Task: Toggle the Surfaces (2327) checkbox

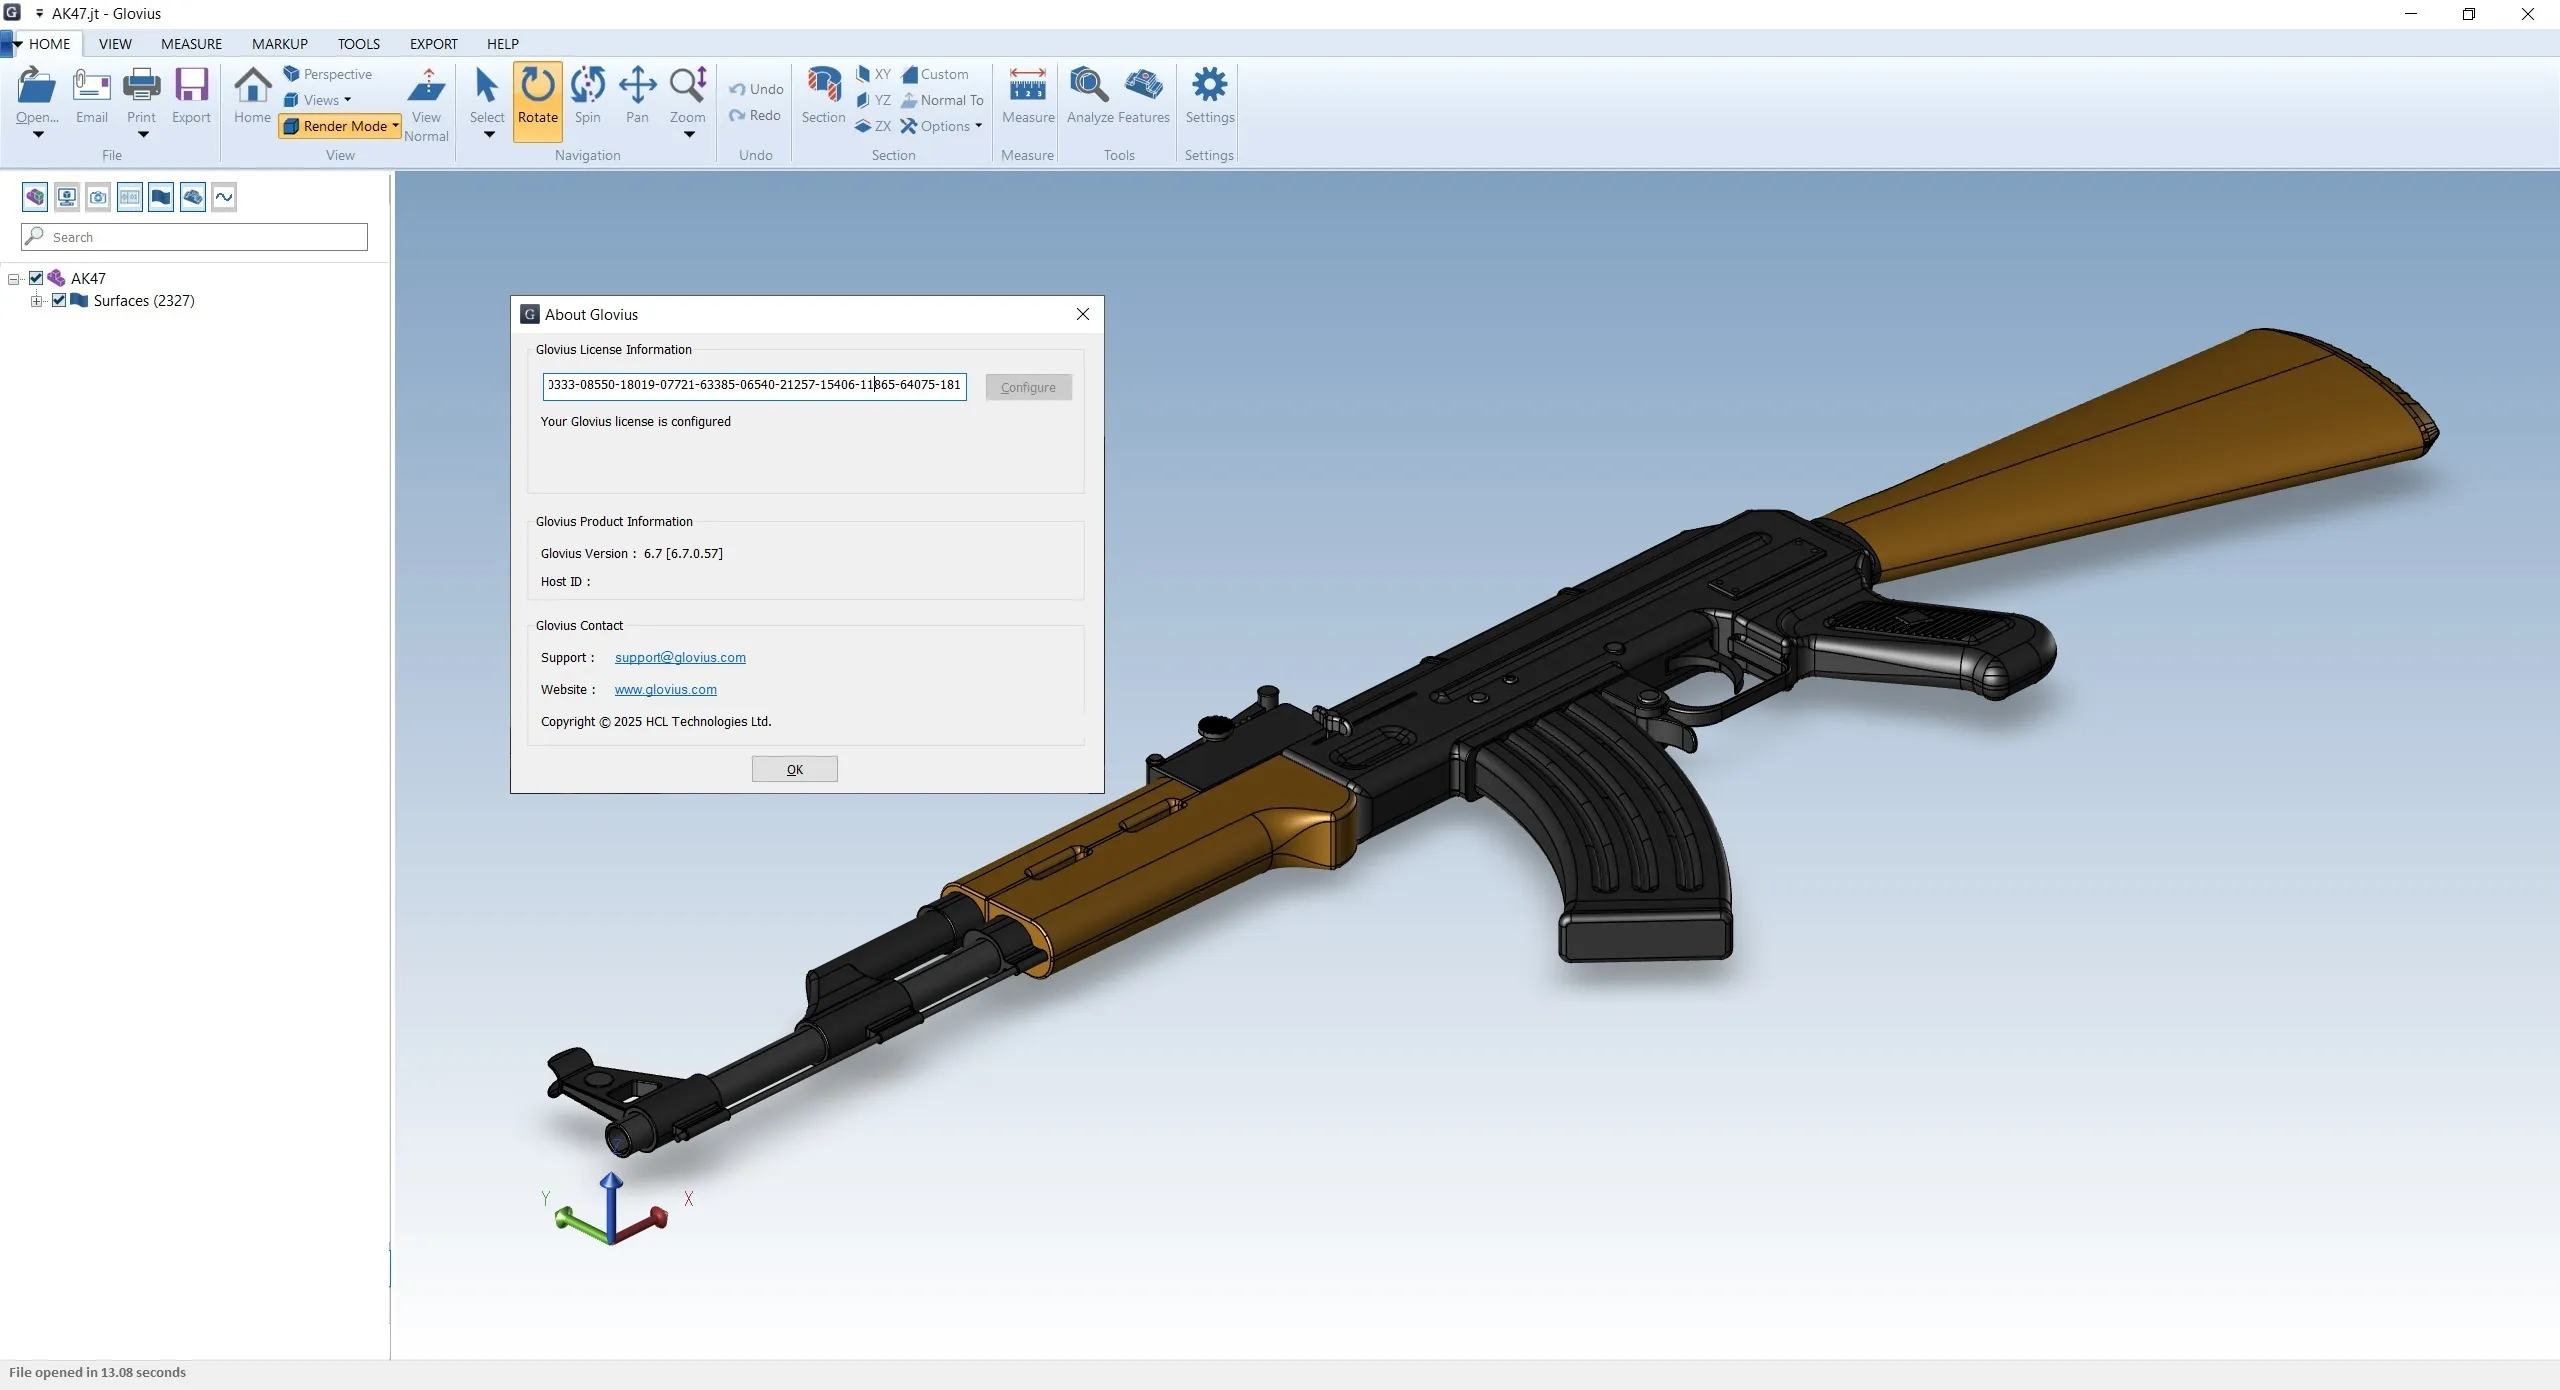Action: 59,300
